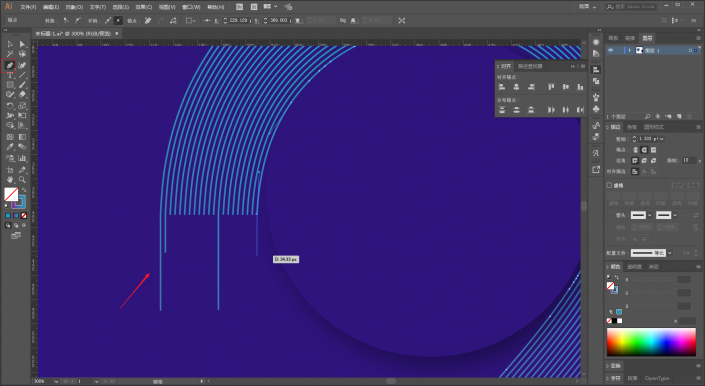Select the Direct Selection white arrow tool
Viewport: 705px width, 386px height.
point(22,44)
